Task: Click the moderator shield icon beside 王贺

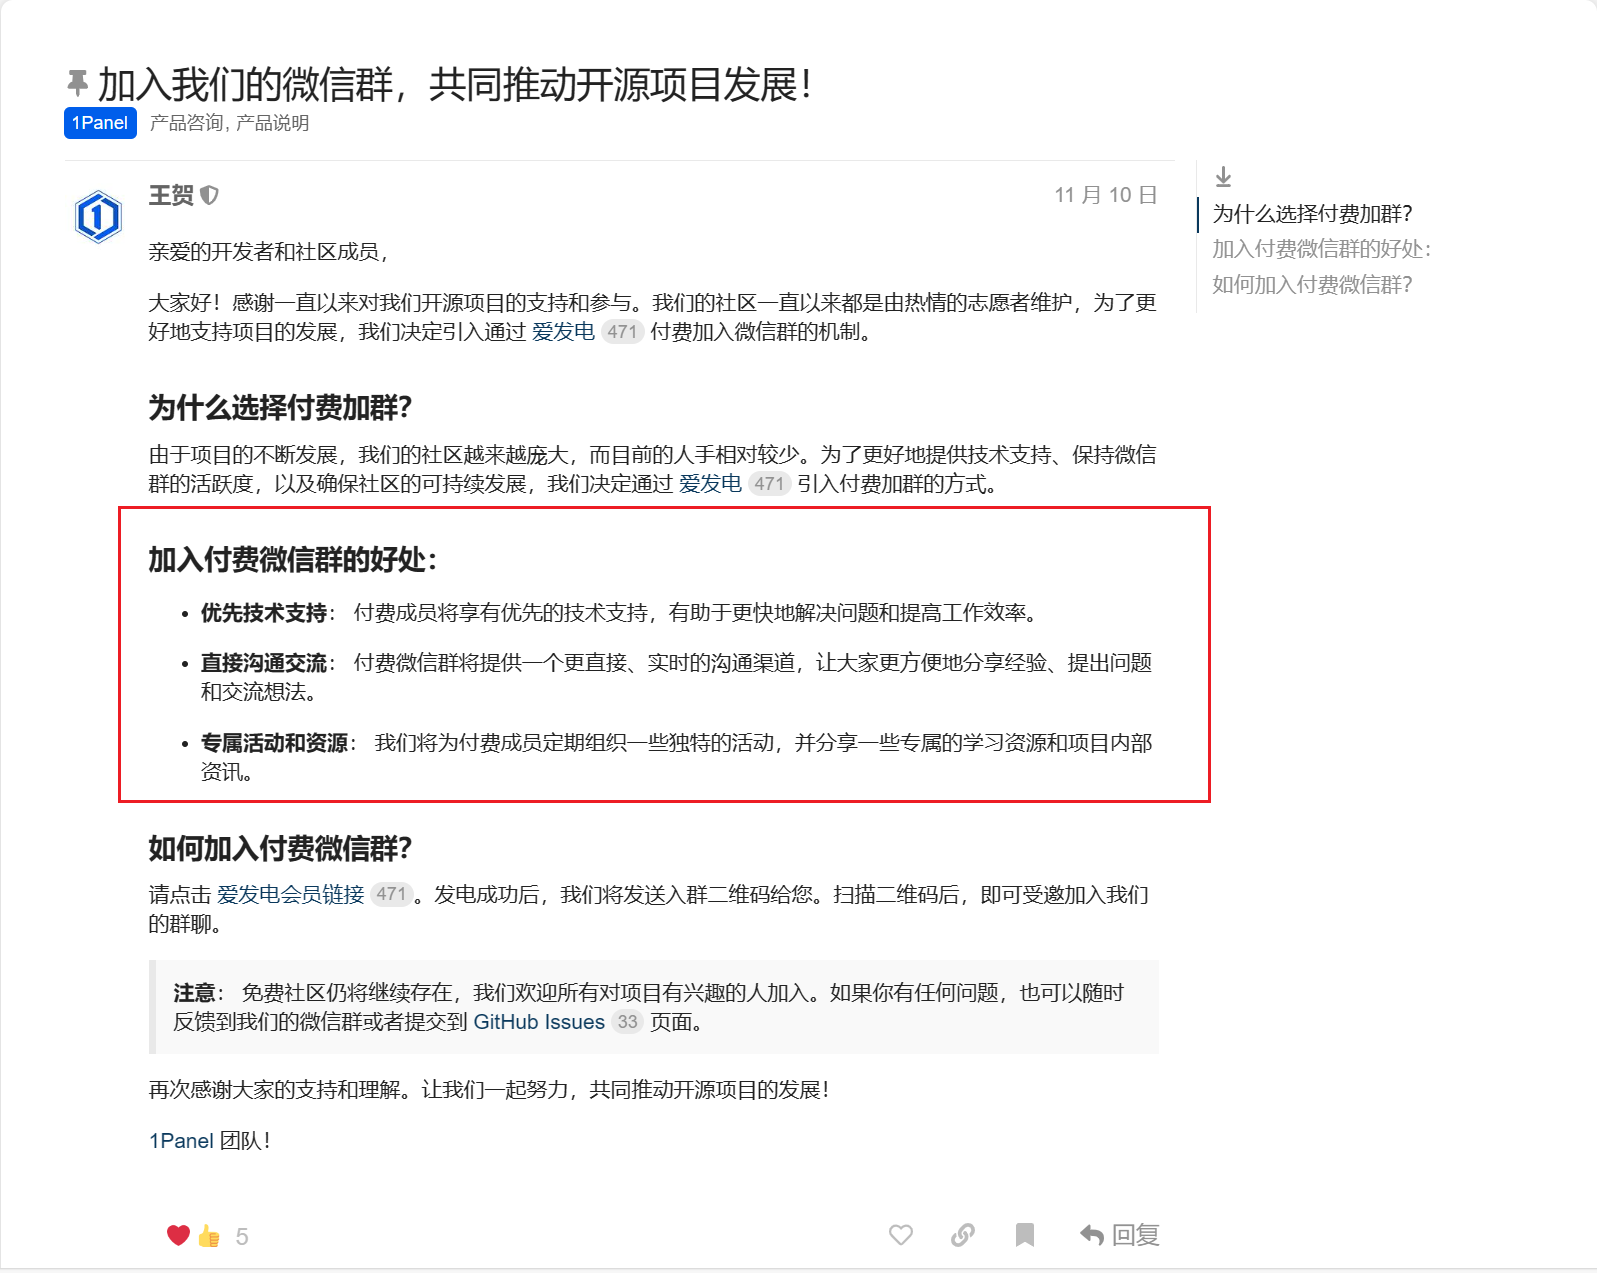Action: [209, 195]
